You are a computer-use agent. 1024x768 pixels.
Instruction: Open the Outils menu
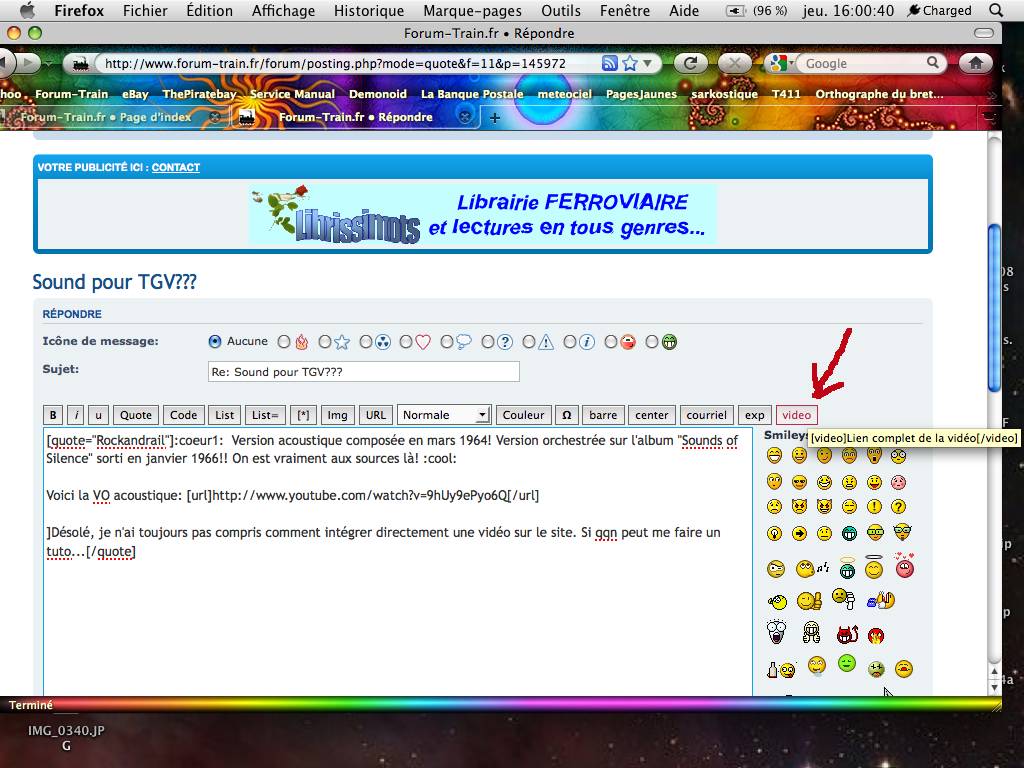561,10
